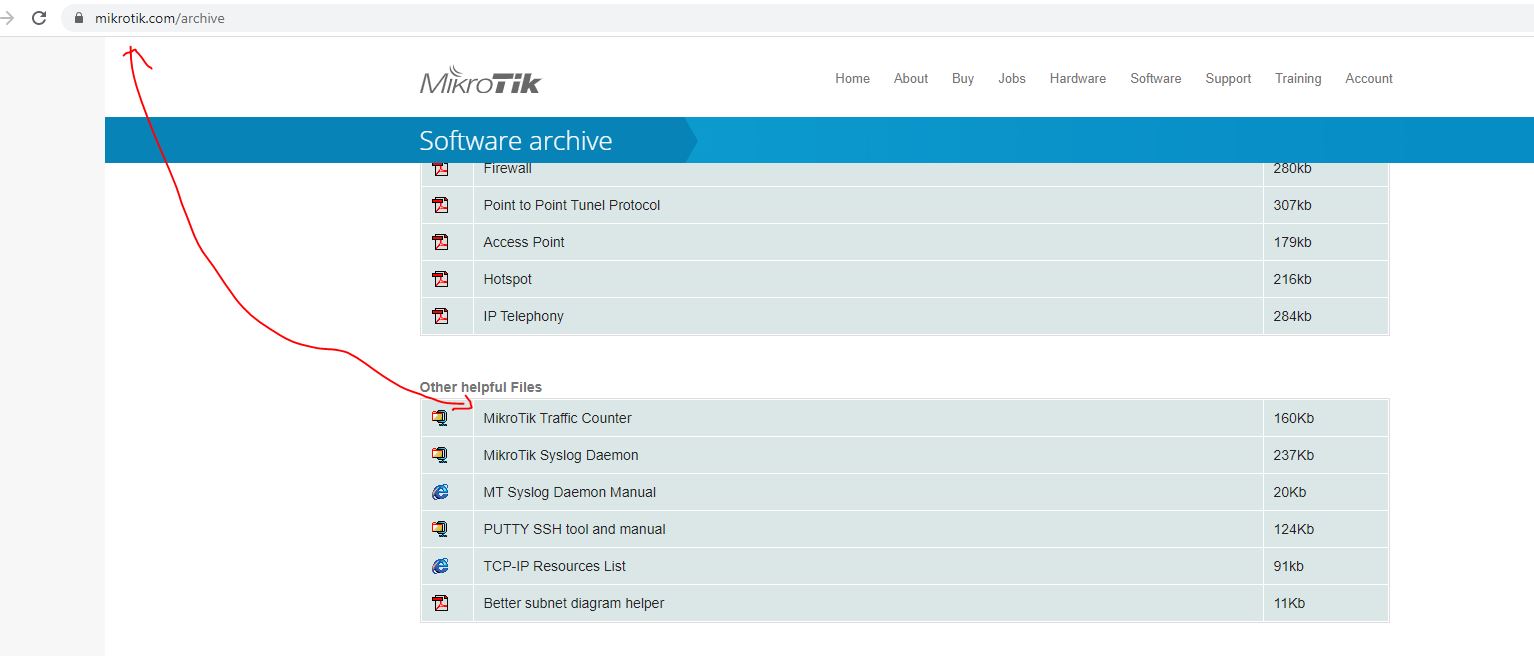
Task: Click the PDF icon beside IP Telephony
Action: click(440, 316)
